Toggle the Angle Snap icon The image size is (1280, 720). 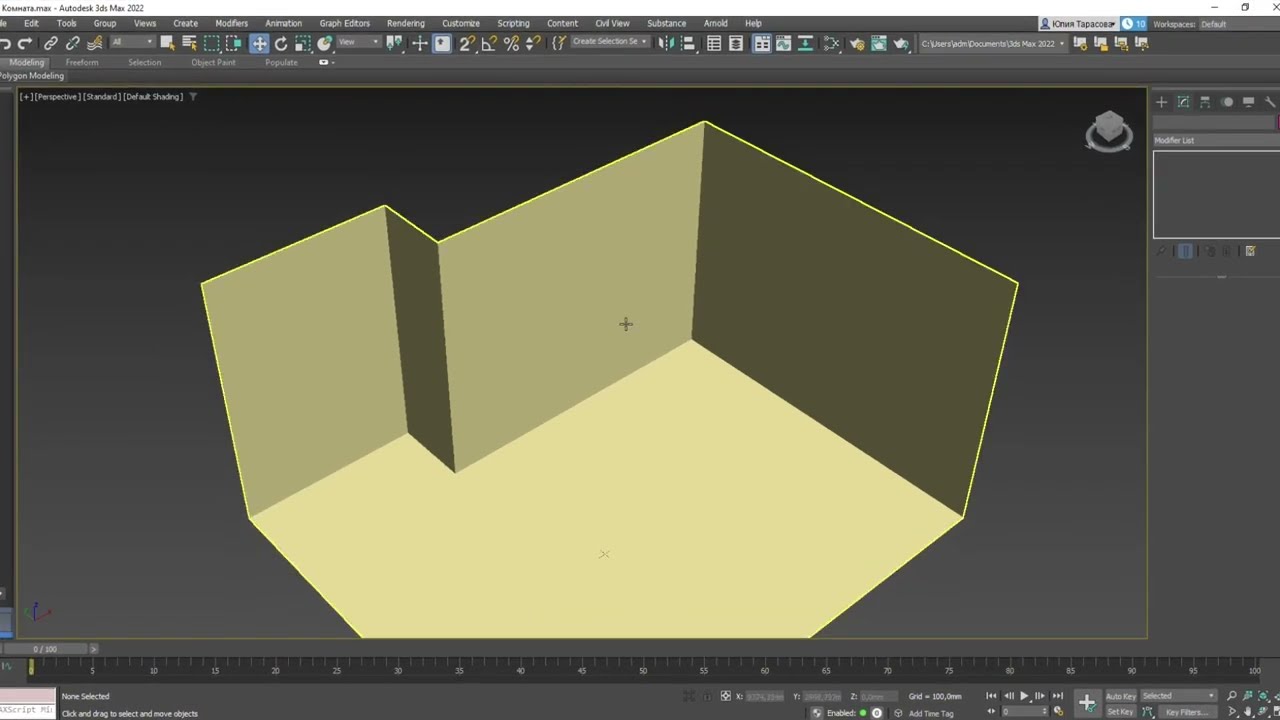[x=489, y=43]
